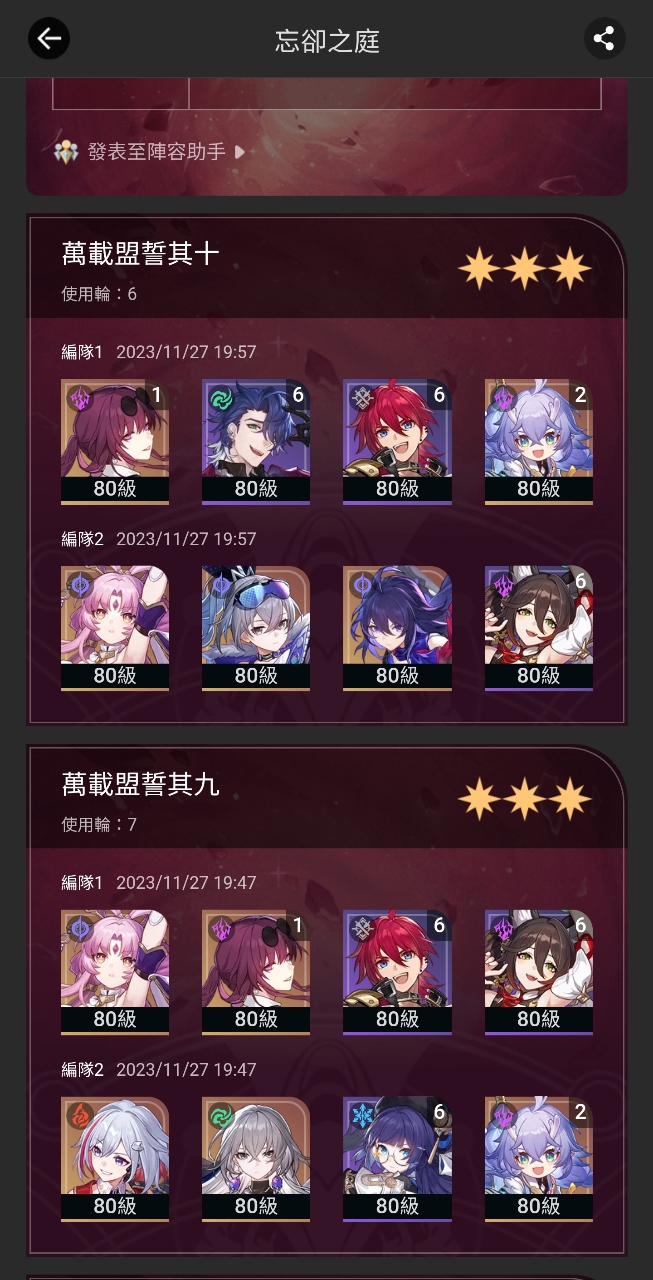Select Tingyun portrait in 其十 team 2
653x1280 pixels.
point(539,629)
